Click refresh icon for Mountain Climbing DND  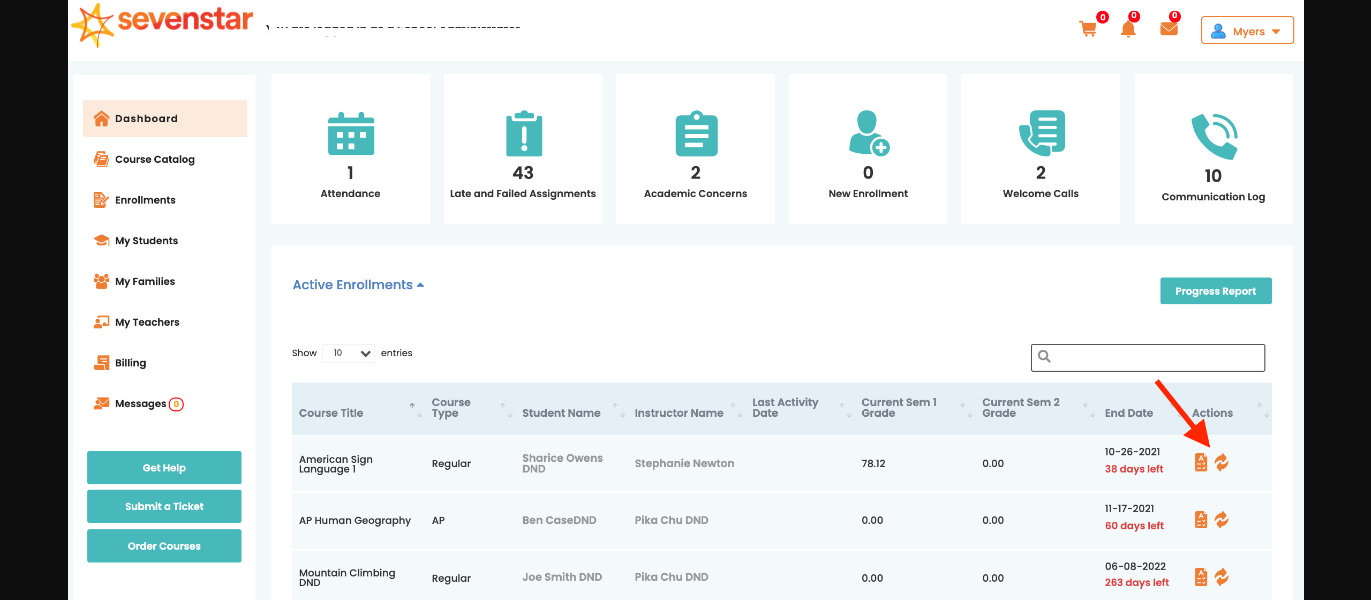(x=1222, y=577)
